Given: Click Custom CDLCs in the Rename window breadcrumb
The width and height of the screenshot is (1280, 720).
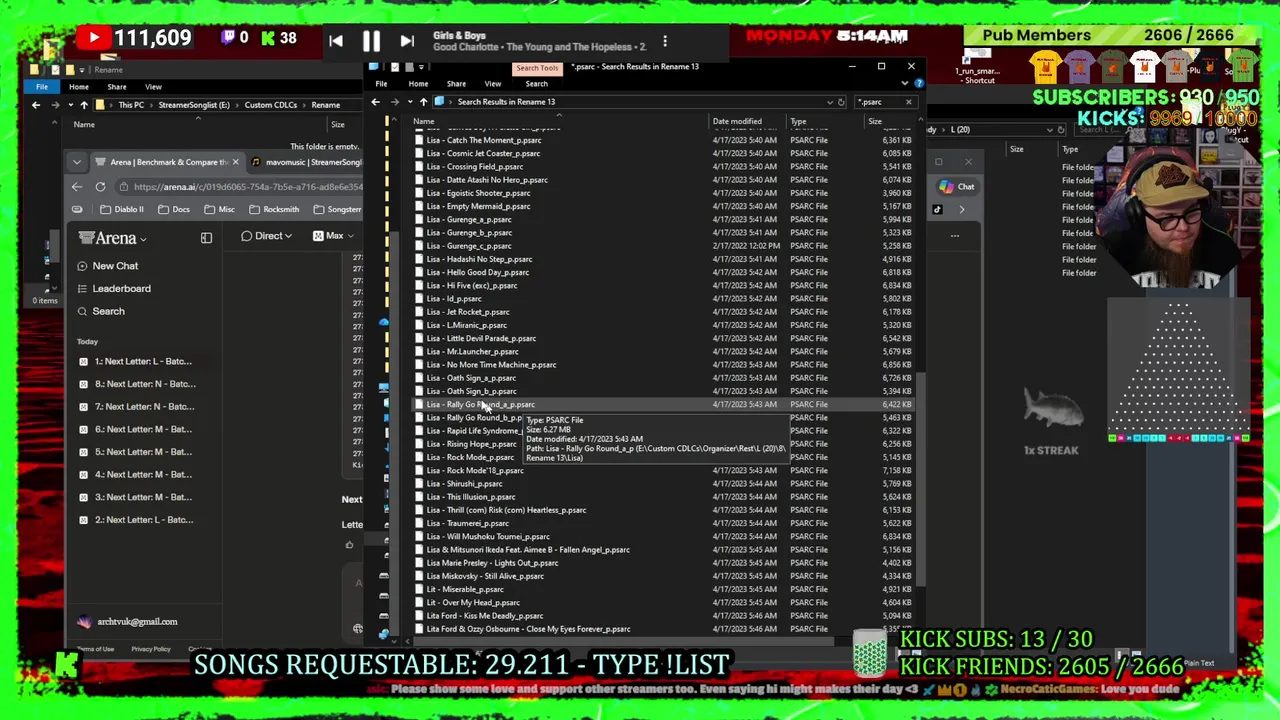Looking at the screenshot, I should (270, 105).
